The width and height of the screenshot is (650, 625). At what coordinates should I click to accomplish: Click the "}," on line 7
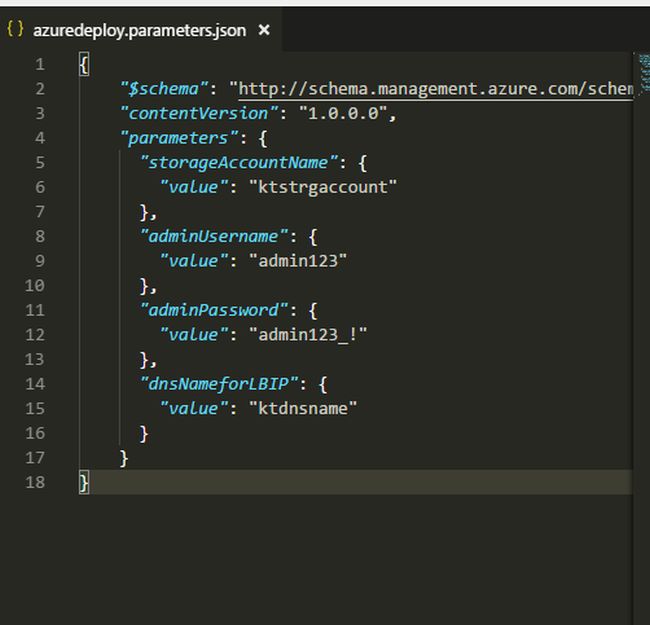click(x=148, y=213)
